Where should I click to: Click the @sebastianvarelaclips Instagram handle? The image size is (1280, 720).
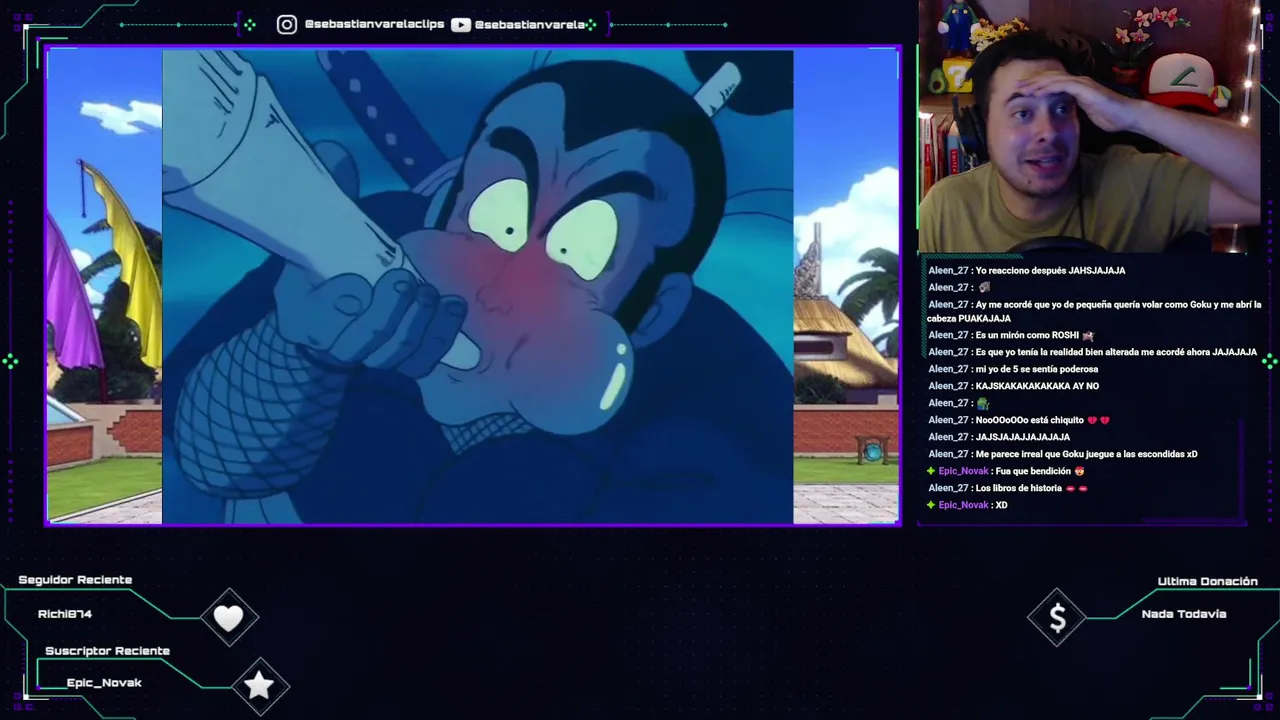pyautogui.click(x=374, y=24)
